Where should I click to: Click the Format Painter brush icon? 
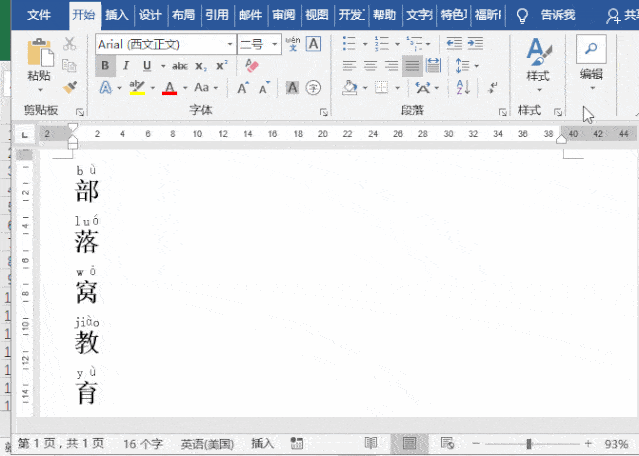tap(70, 88)
